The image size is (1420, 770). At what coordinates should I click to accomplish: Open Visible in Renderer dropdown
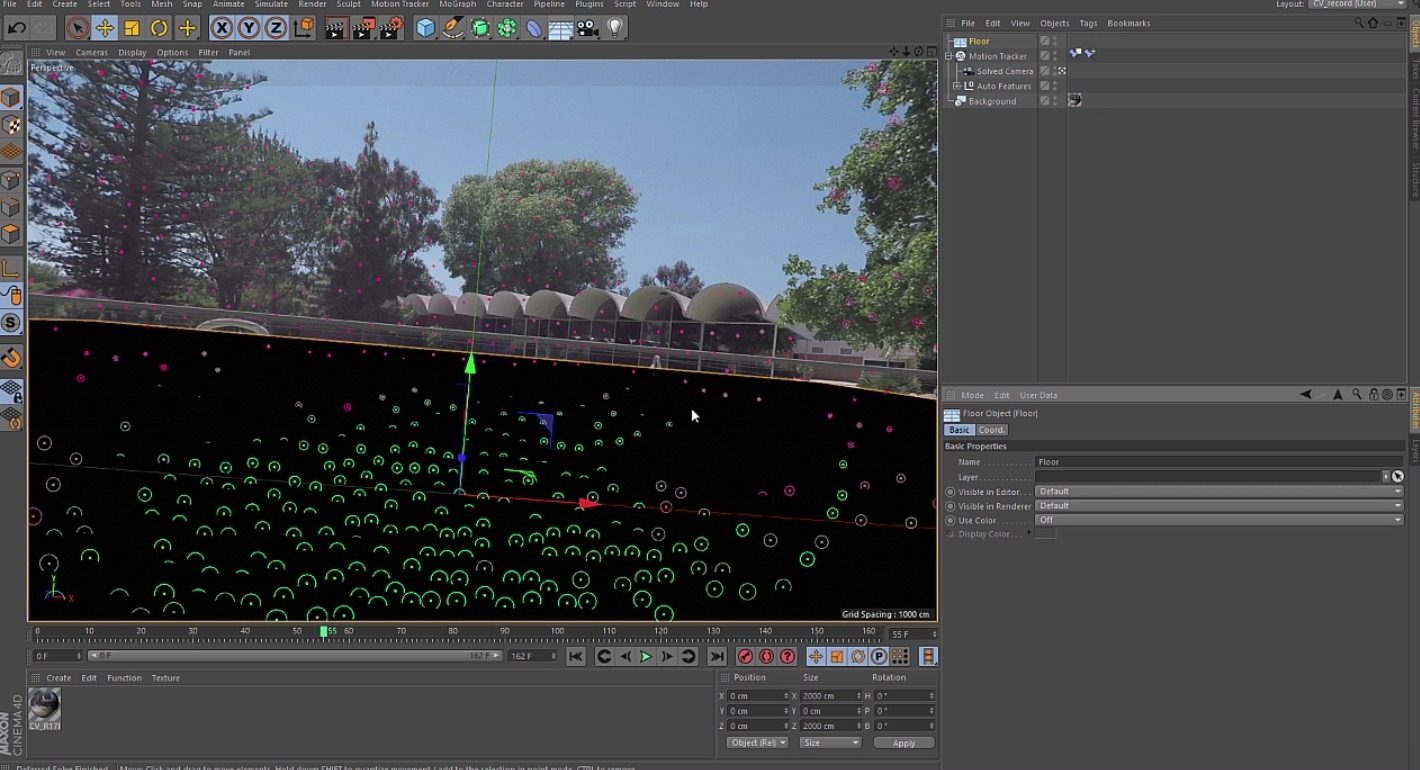[x=1220, y=505]
